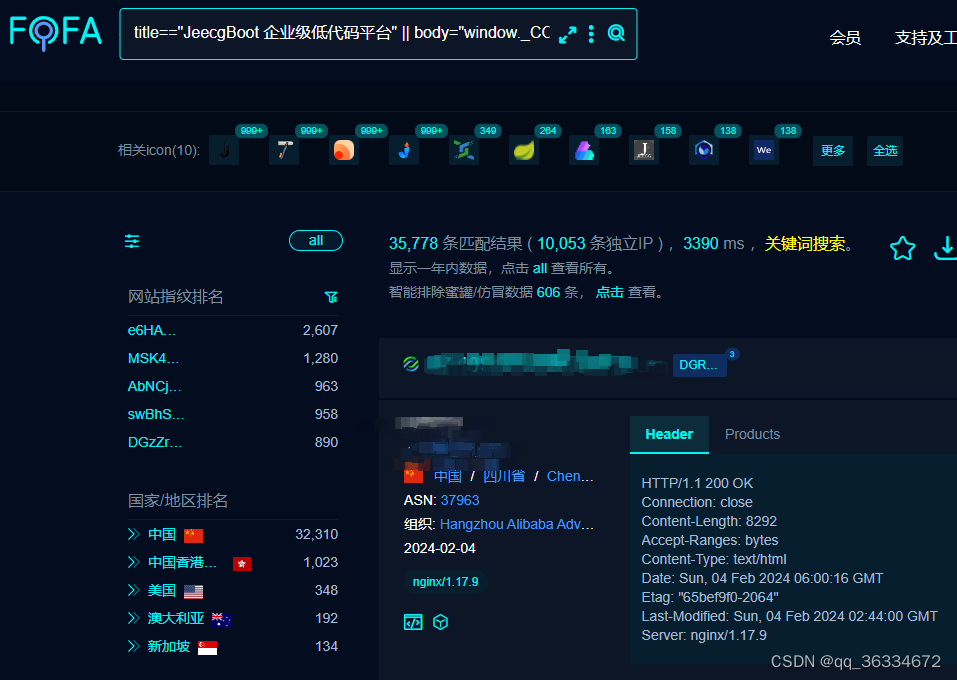Select fingerprint MSK4... in ranking
The height and width of the screenshot is (680, 957).
pos(153,358)
